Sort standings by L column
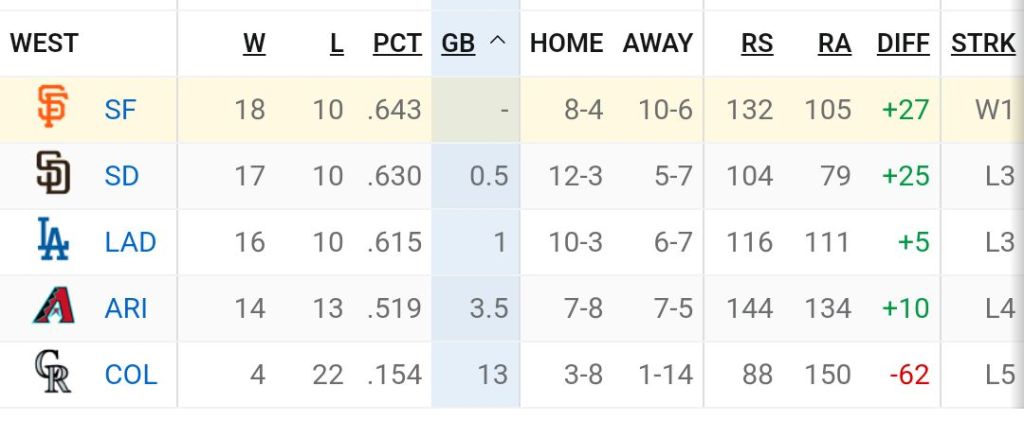The width and height of the screenshot is (1024, 421). [336, 44]
